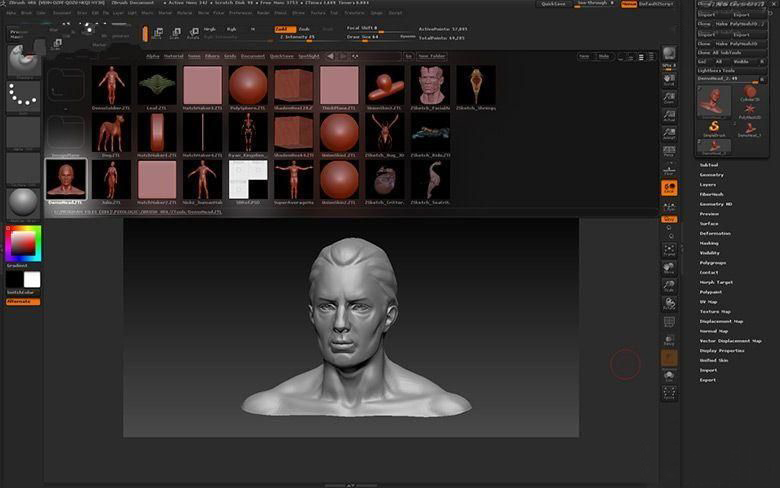780x488 pixels.
Task: Expand the SubTool subpalette
Action: [709, 165]
